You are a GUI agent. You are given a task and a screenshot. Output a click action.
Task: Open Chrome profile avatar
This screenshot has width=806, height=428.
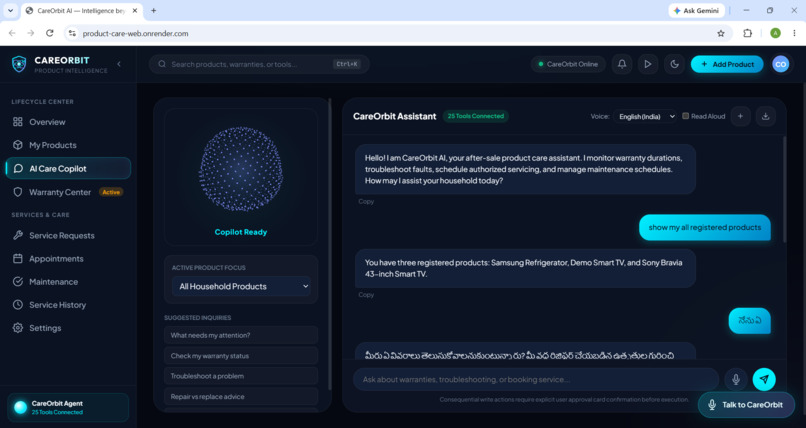[x=775, y=33]
